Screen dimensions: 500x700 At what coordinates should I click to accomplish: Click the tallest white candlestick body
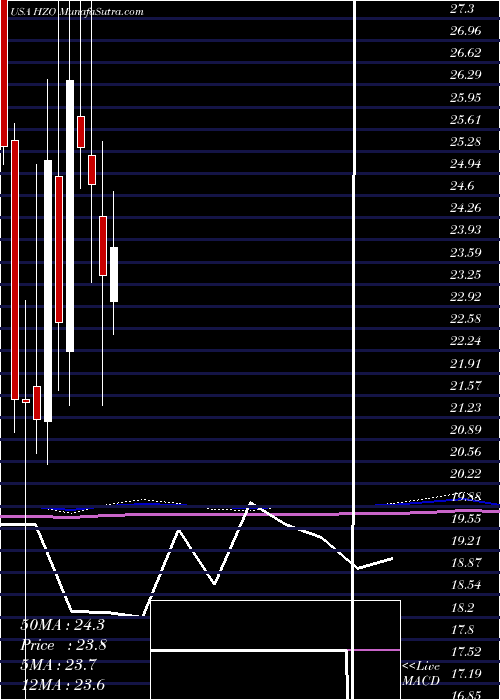click(x=70, y=216)
